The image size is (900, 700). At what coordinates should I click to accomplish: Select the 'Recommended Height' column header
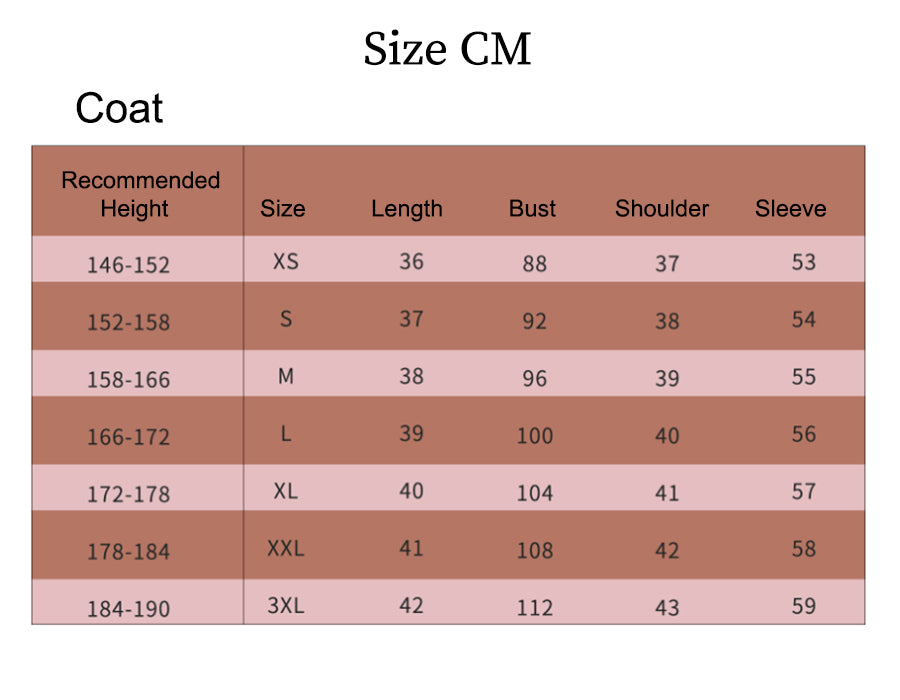tap(140, 194)
